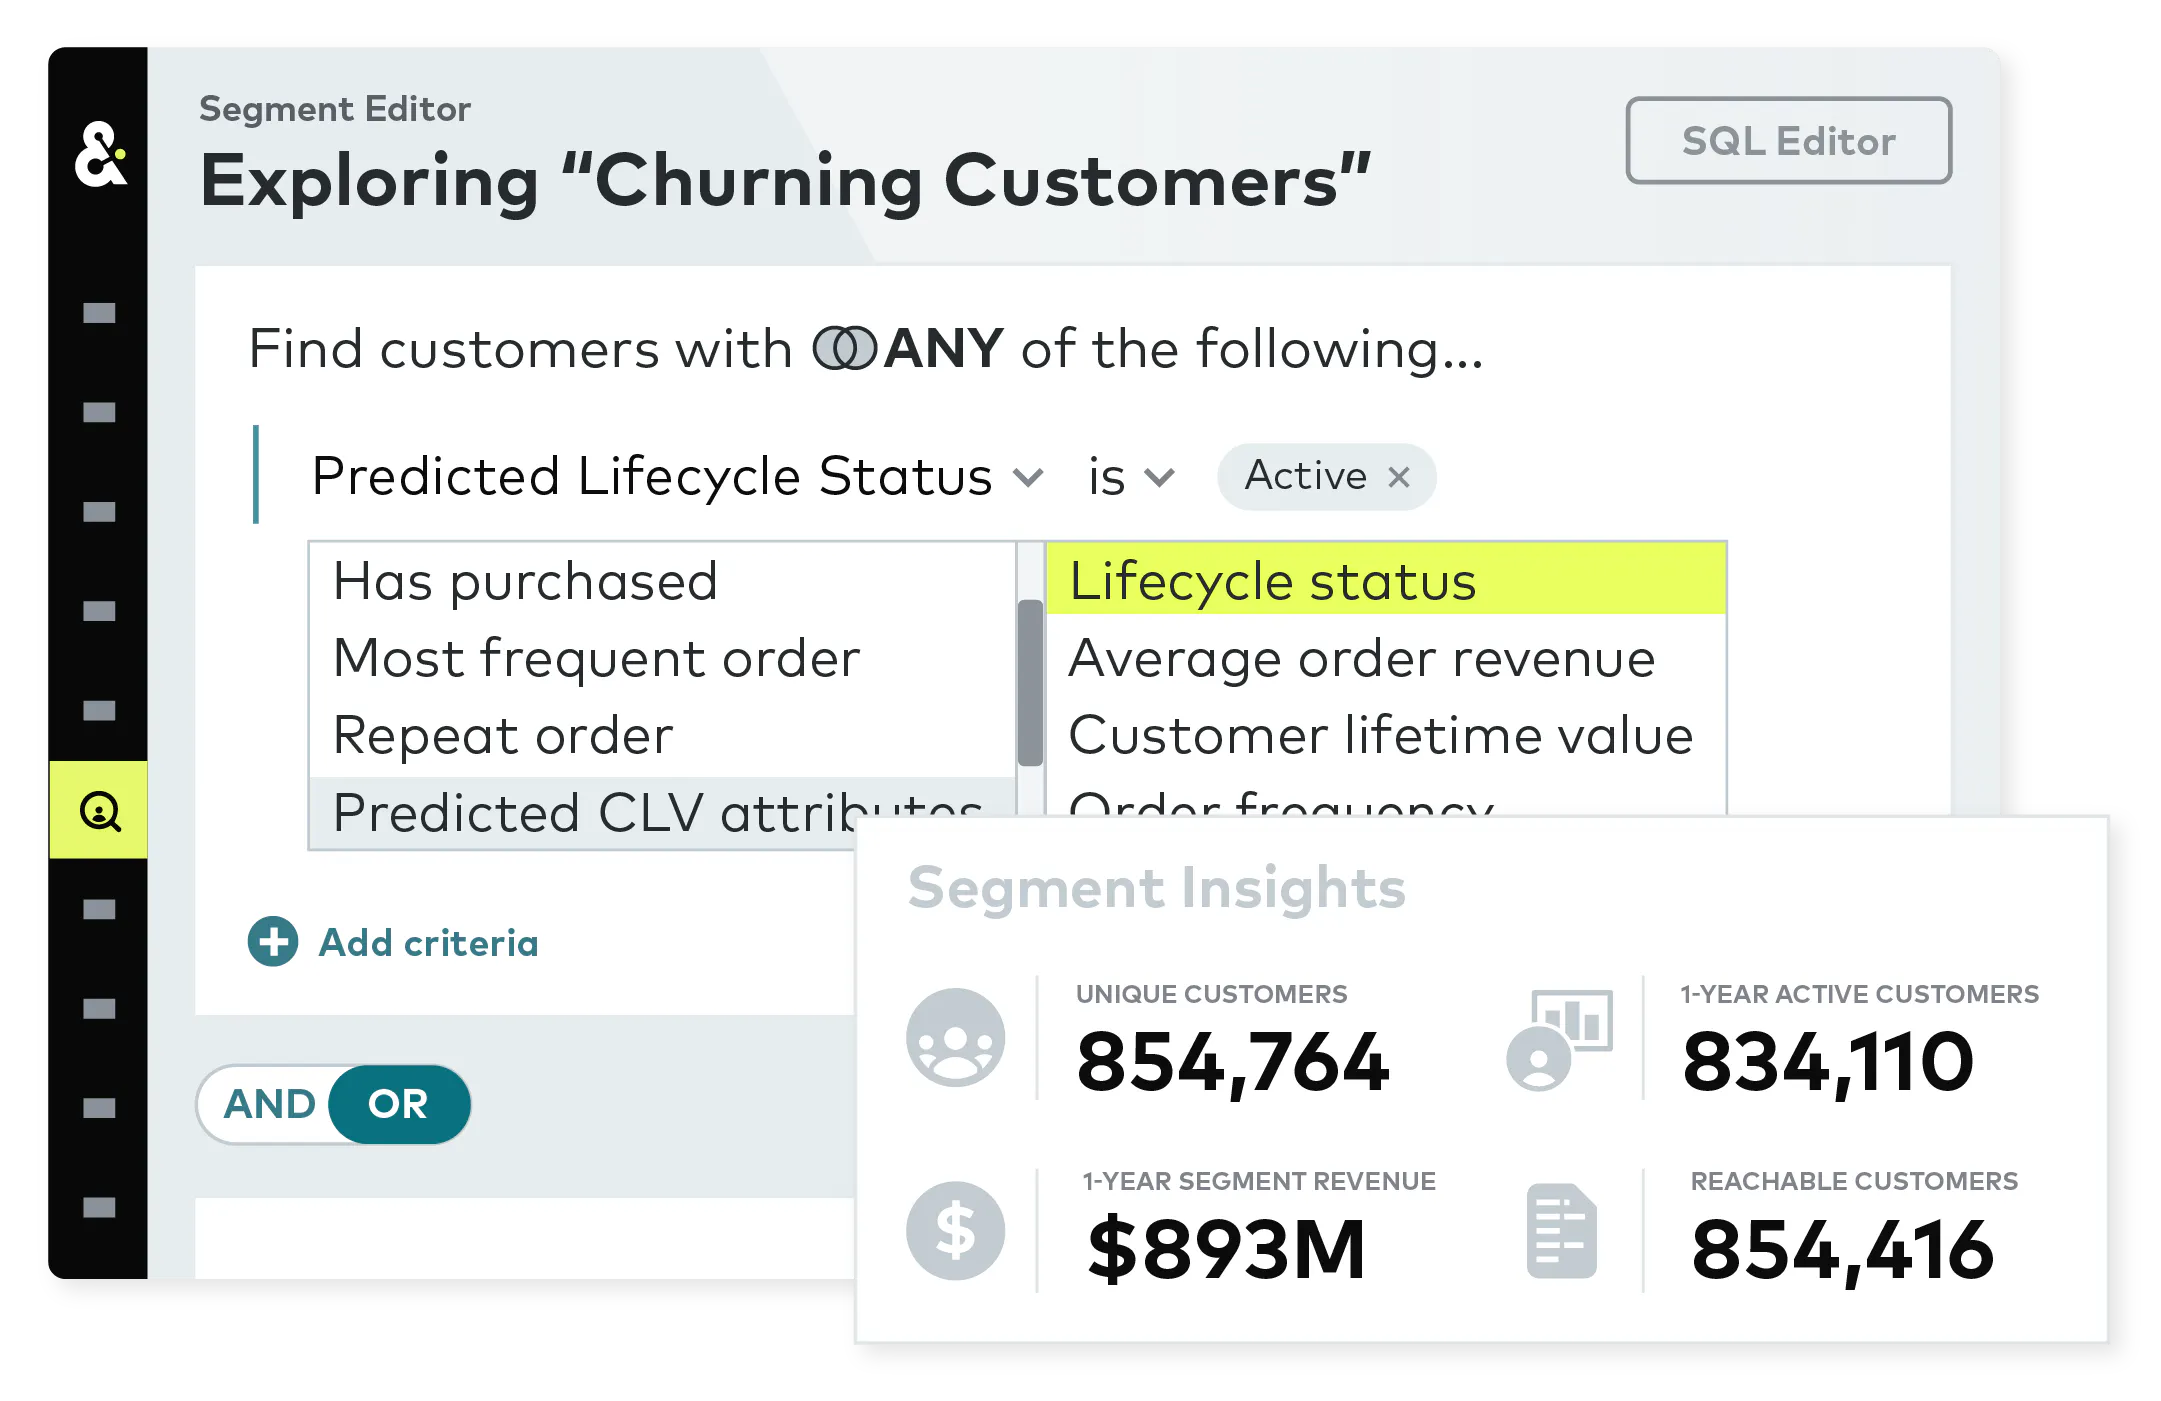Open the highlighted customer search sidebar icon

(x=99, y=810)
